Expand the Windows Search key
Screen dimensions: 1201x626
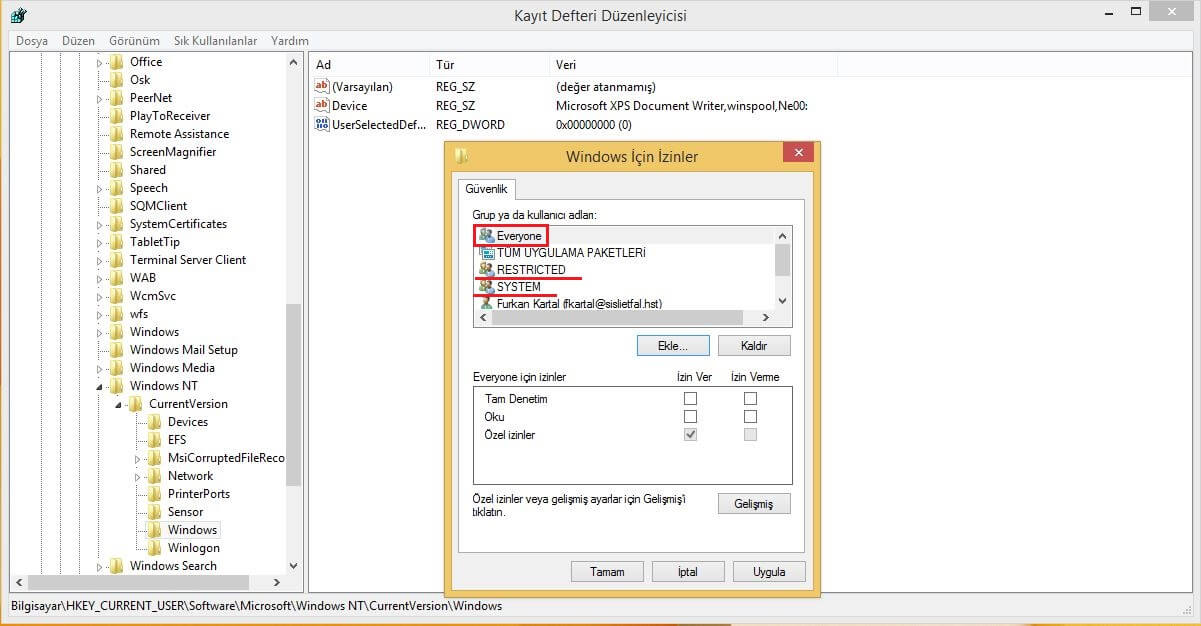pyautogui.click(x=100, y=566)
